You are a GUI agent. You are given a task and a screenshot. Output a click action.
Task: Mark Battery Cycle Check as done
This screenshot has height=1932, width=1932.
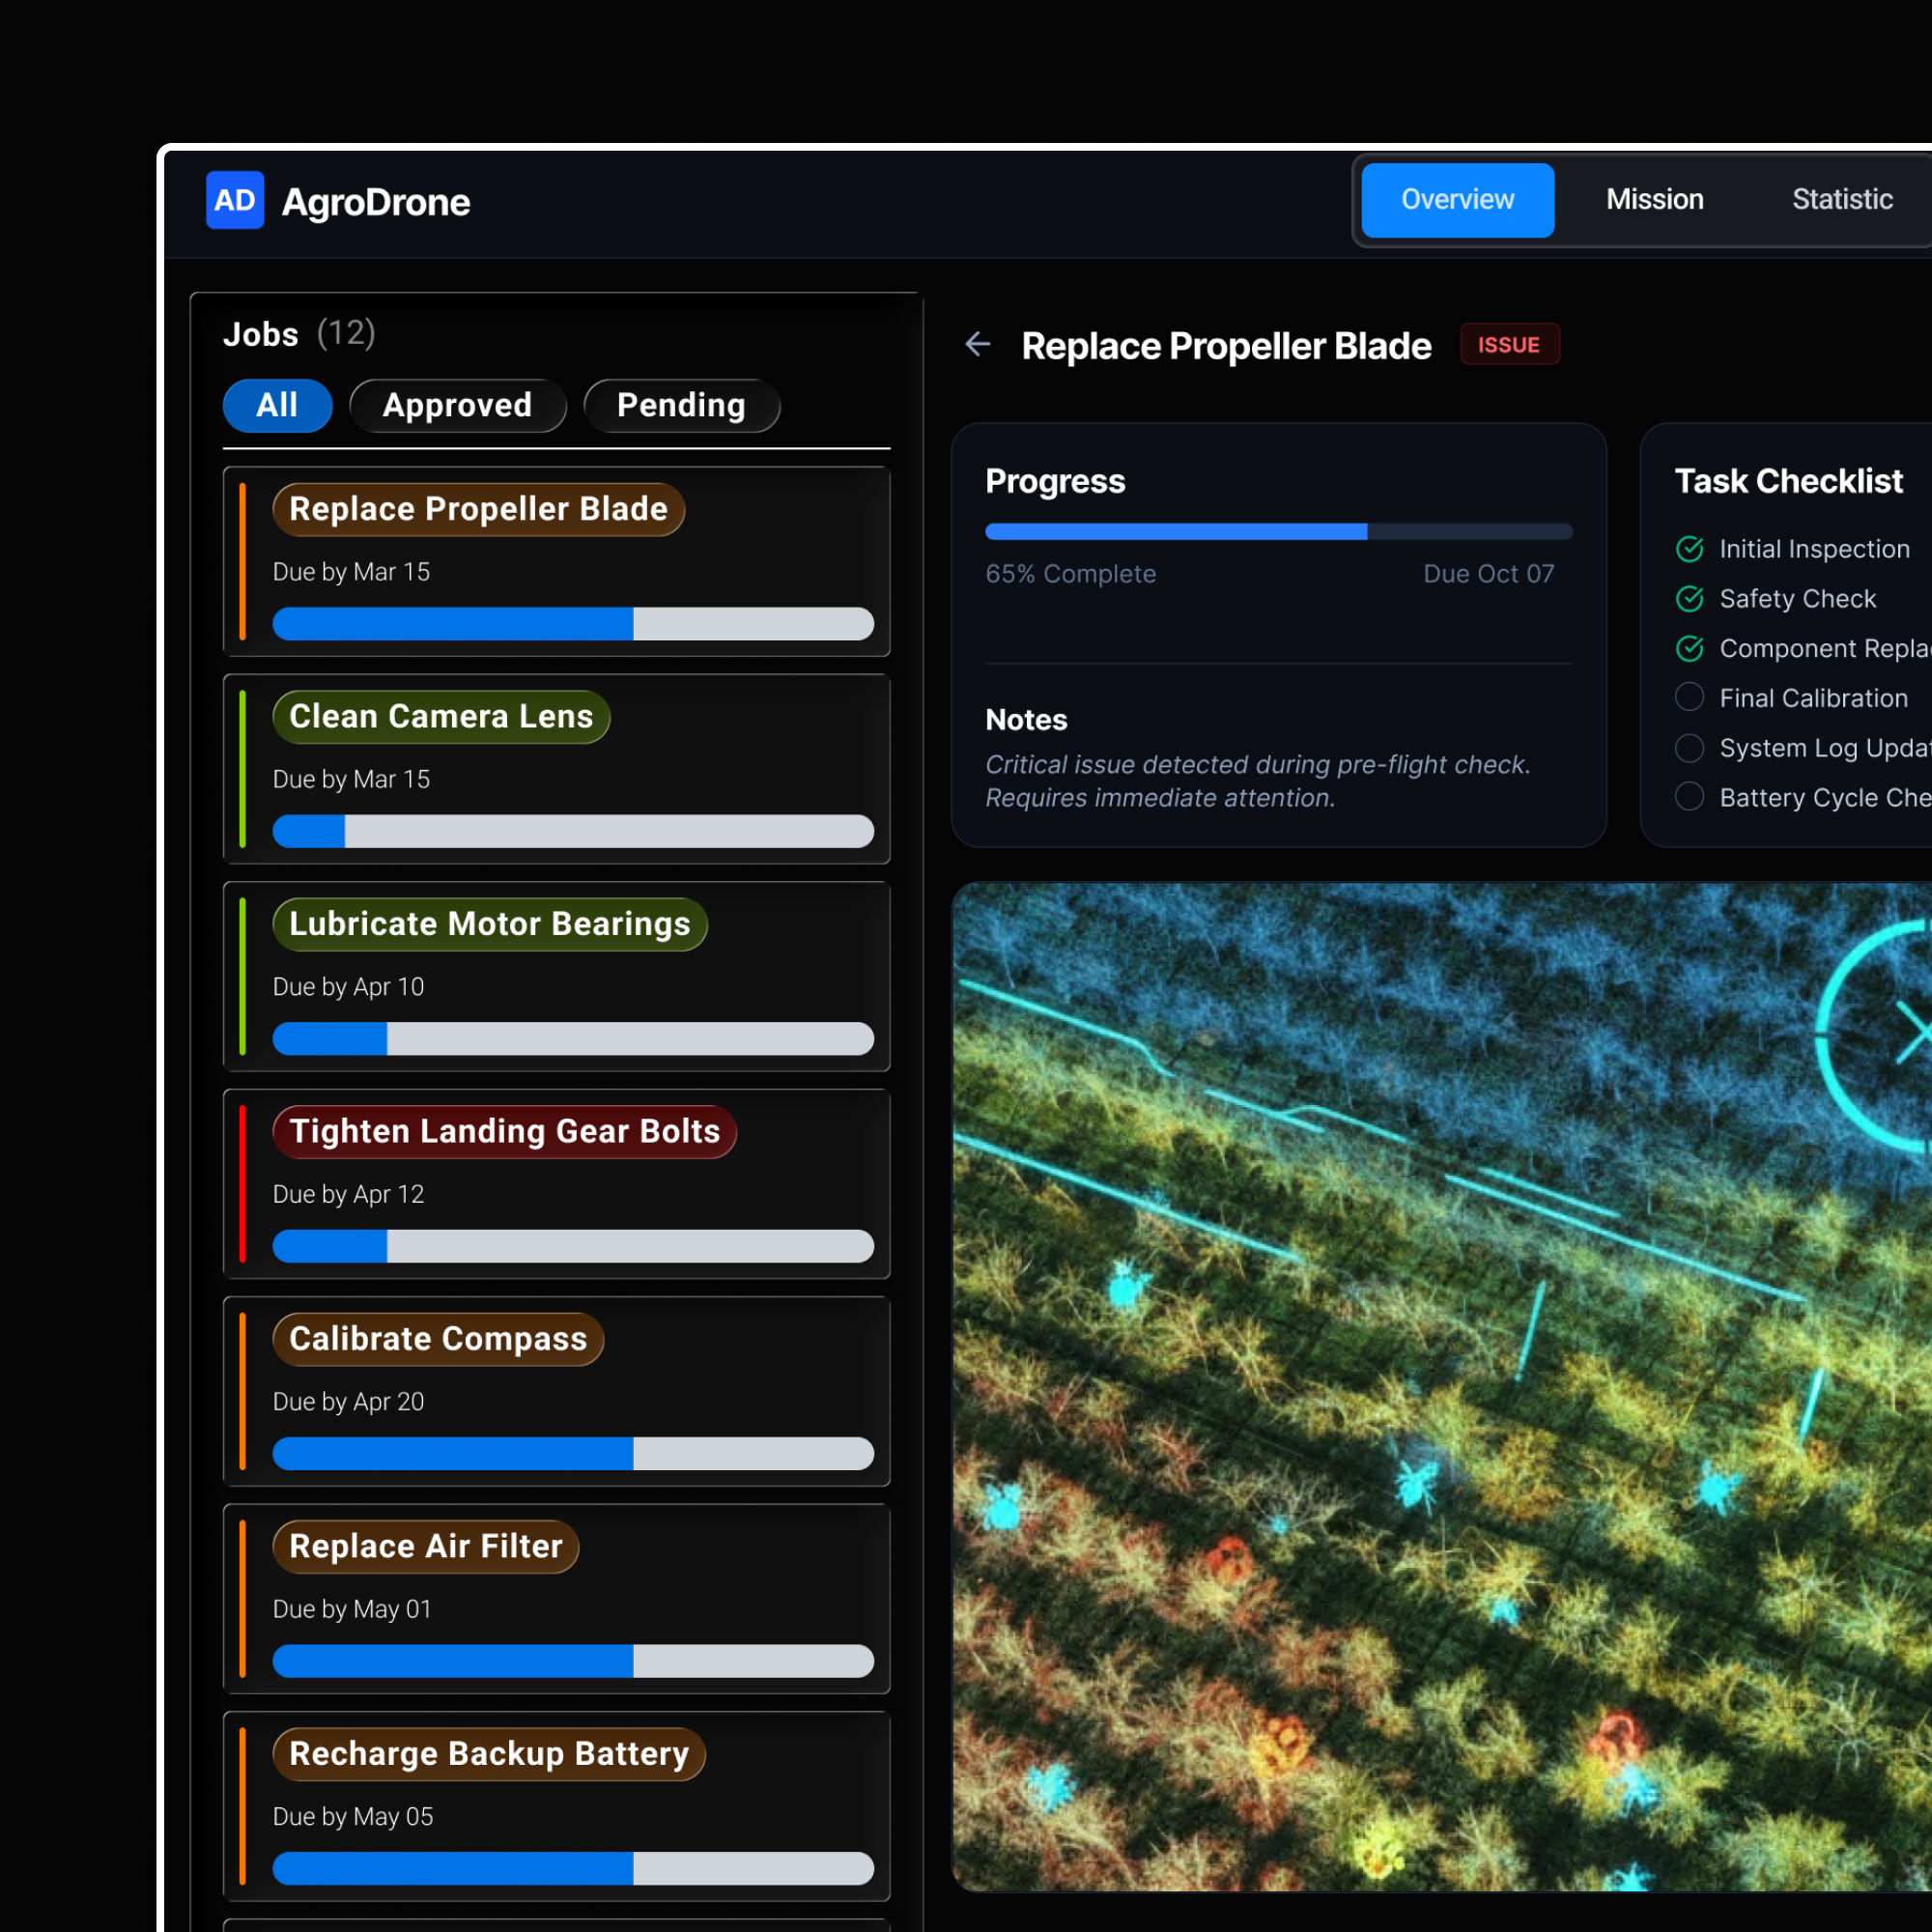point(1689,797)
